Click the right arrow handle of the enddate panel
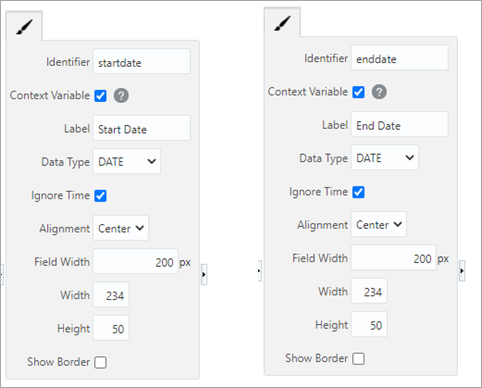 (462, 271)
